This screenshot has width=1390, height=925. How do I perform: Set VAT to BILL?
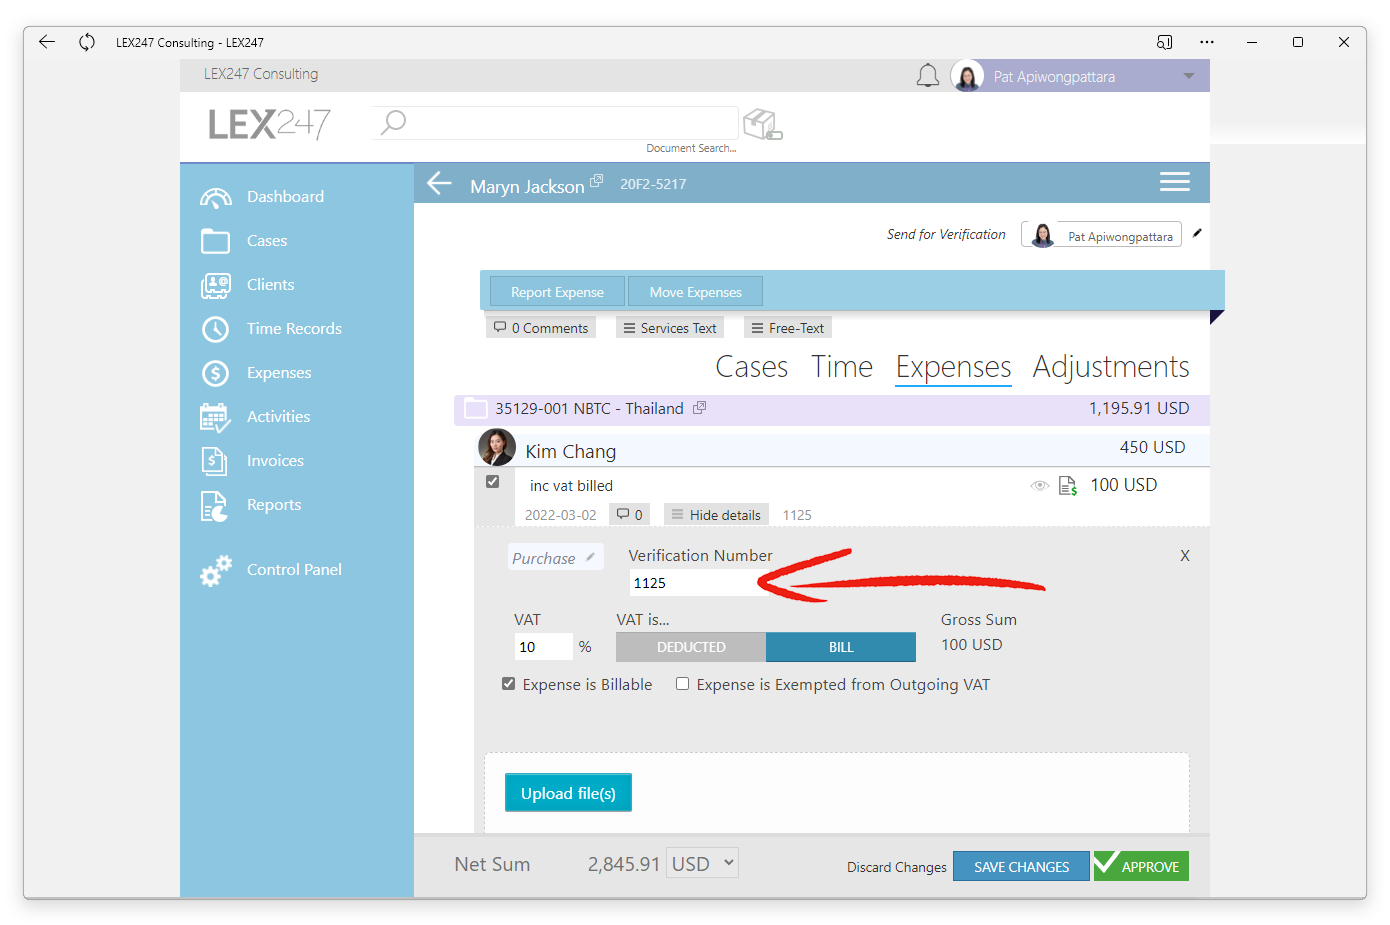click(841, 647)
